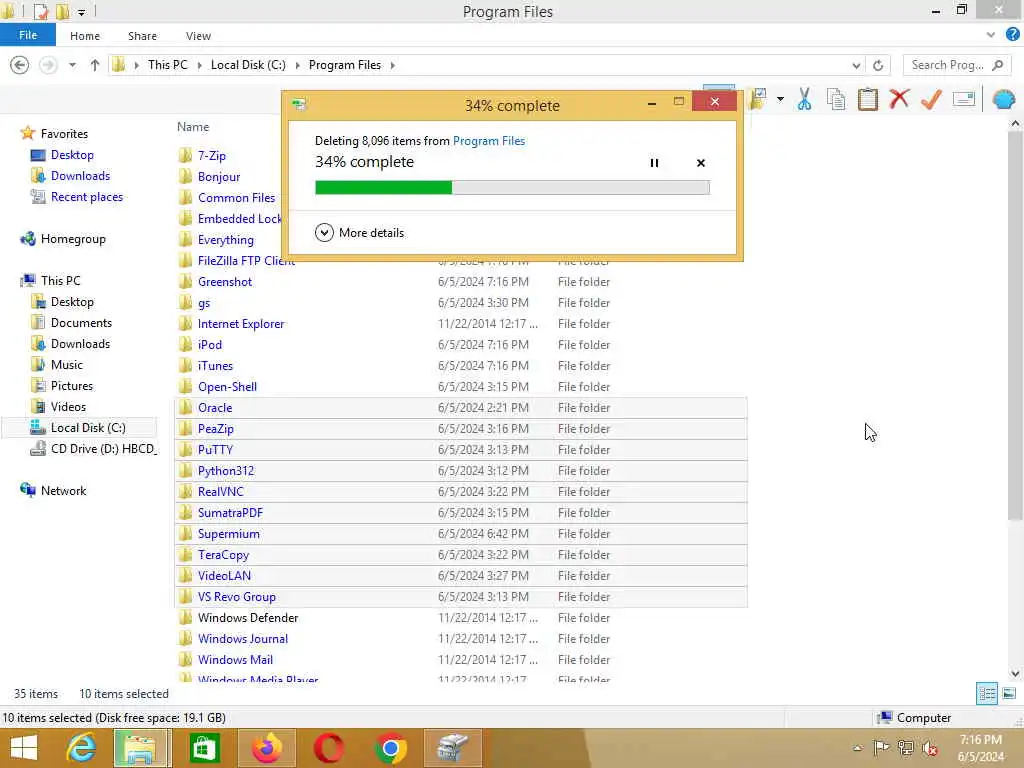Select the iTunes folder
Image resolution: width=1024 pixels, height=768 pixels.
point(215,366)
